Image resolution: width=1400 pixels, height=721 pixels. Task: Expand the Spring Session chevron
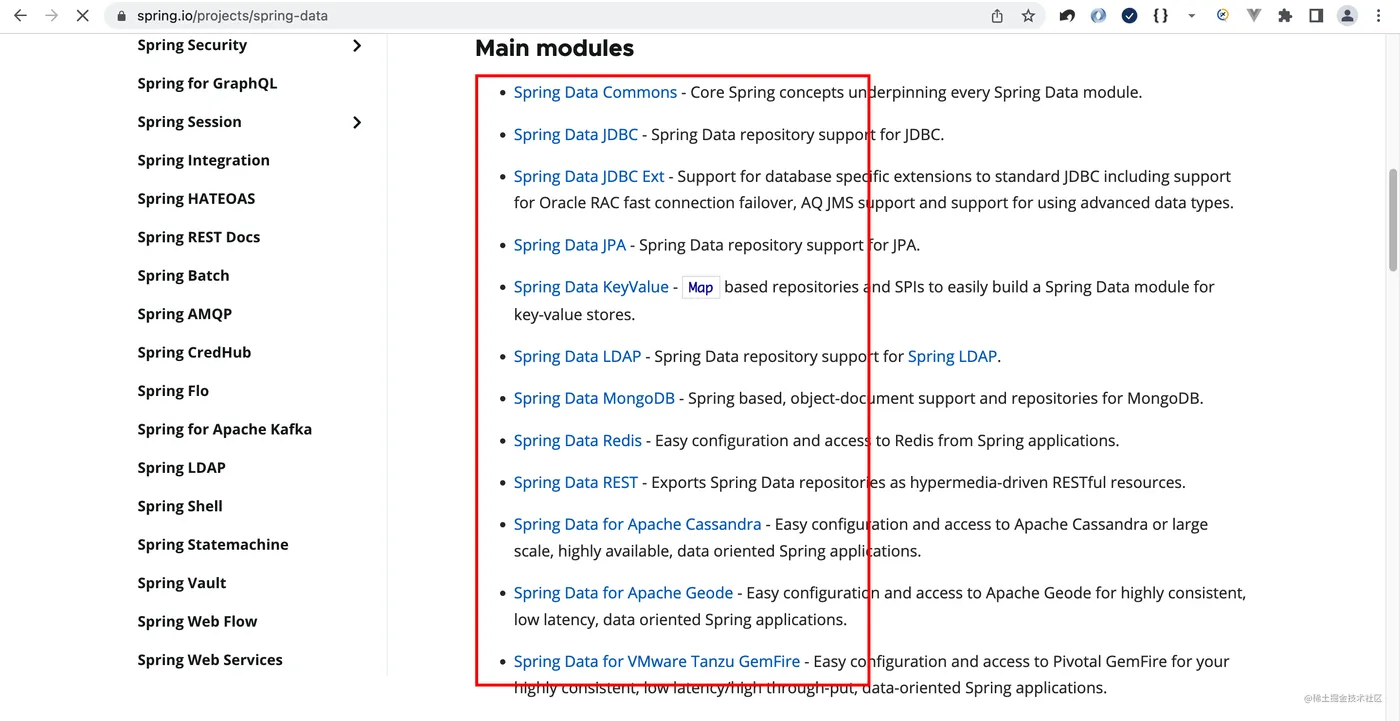(357, 122)
